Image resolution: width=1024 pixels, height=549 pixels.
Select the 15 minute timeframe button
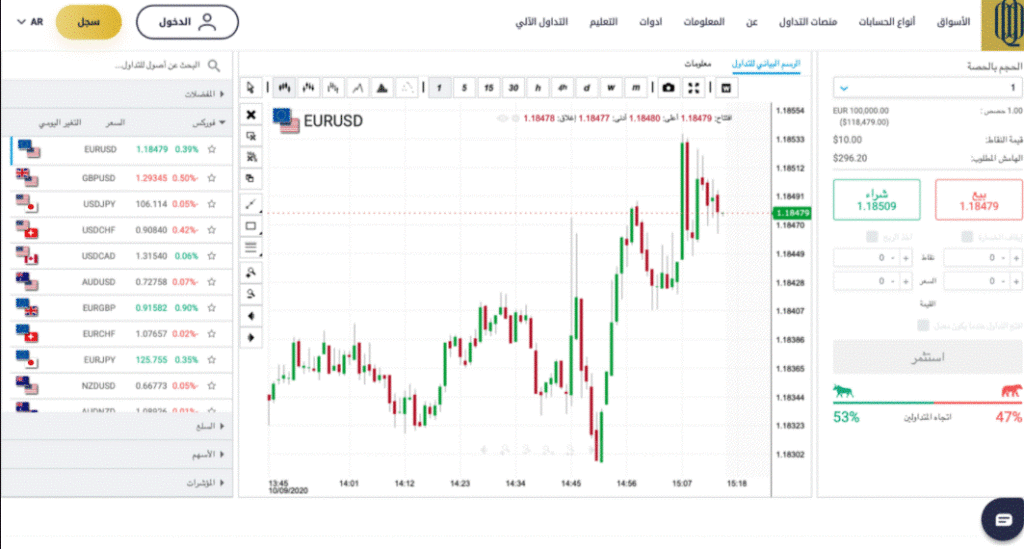[488, 87]
